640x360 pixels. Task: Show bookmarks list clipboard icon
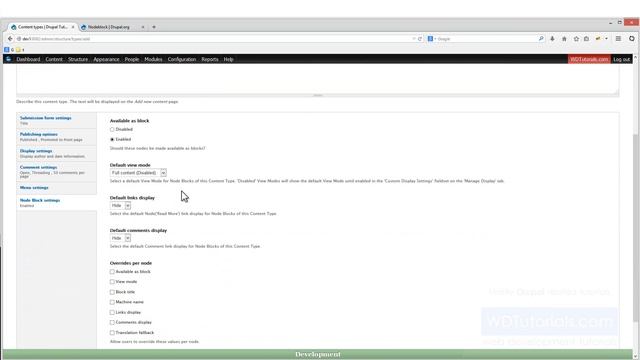(x=587, y=39)
